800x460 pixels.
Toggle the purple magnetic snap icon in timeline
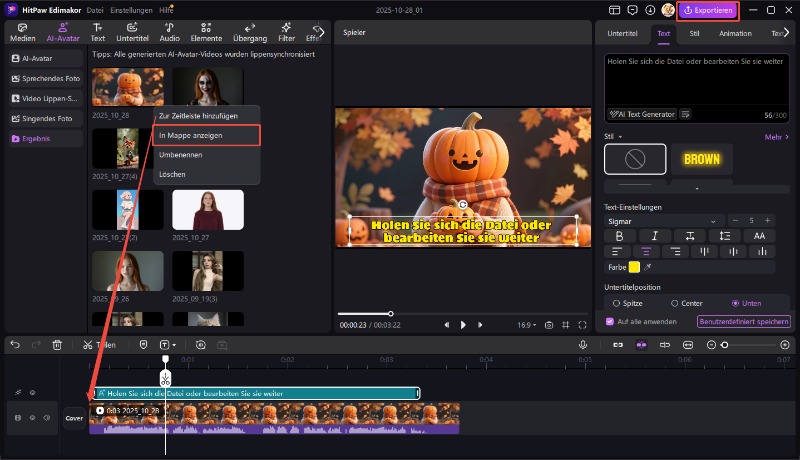tap(641, 345)
